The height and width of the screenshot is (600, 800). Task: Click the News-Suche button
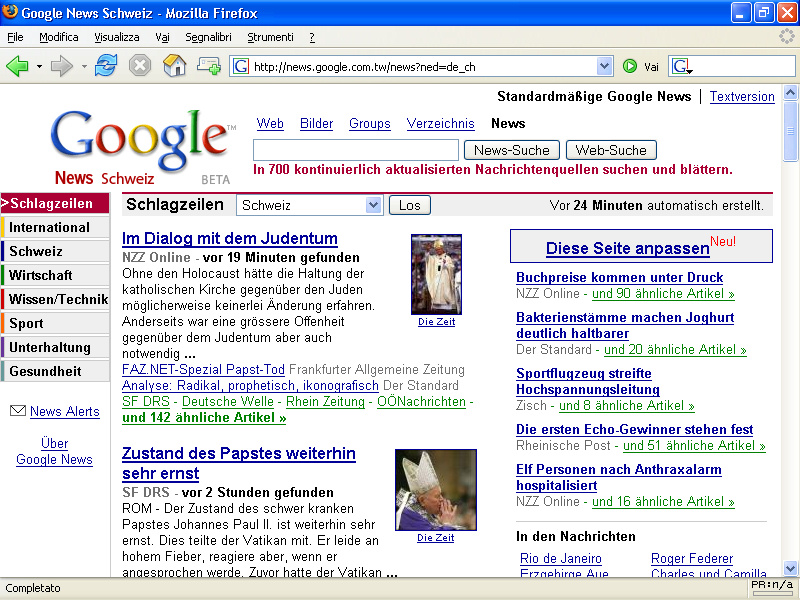coord(512,150)
